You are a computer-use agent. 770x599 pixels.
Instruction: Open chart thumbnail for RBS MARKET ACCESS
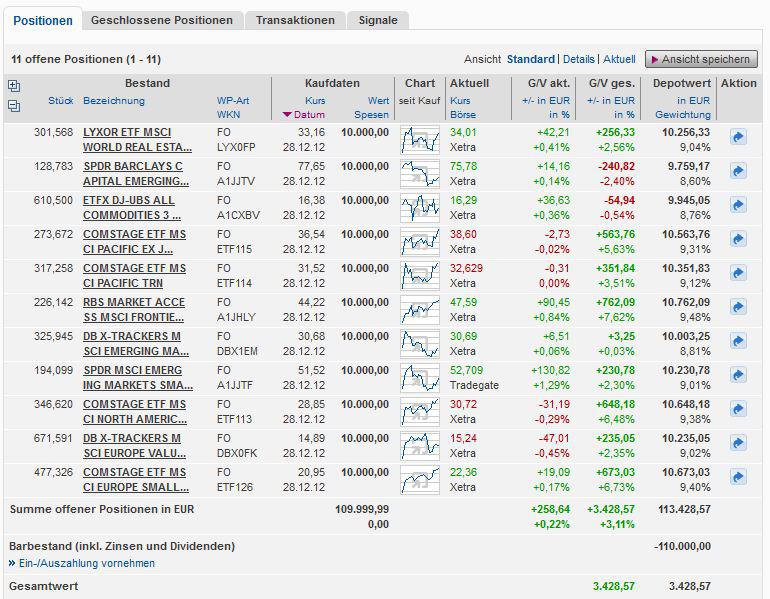coord(420,309)
